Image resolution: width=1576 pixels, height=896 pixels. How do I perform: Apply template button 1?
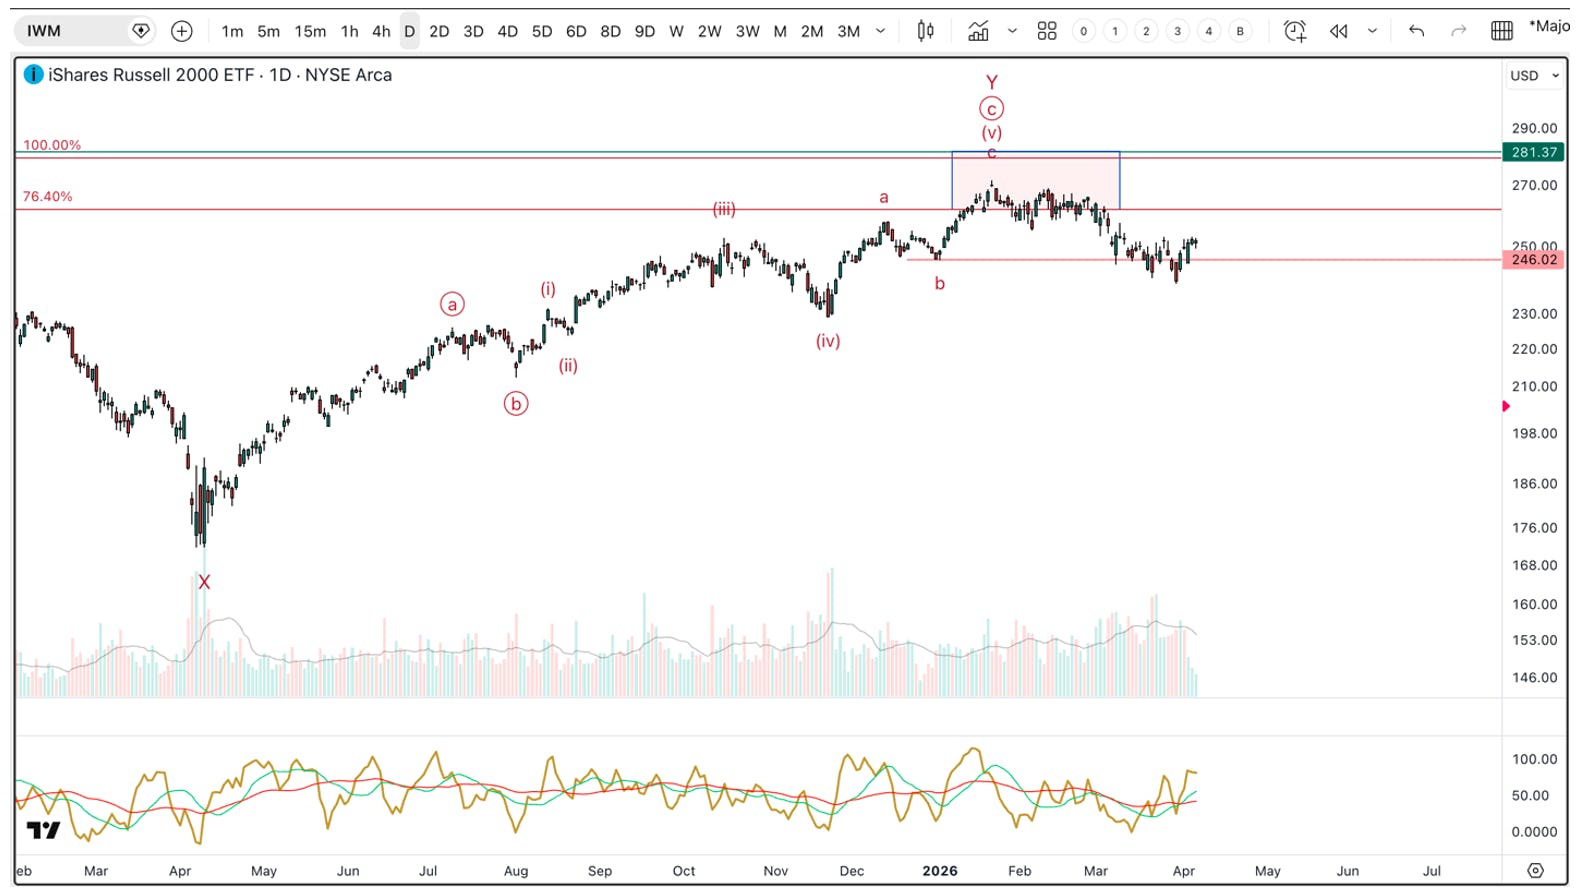(1115, 31)
